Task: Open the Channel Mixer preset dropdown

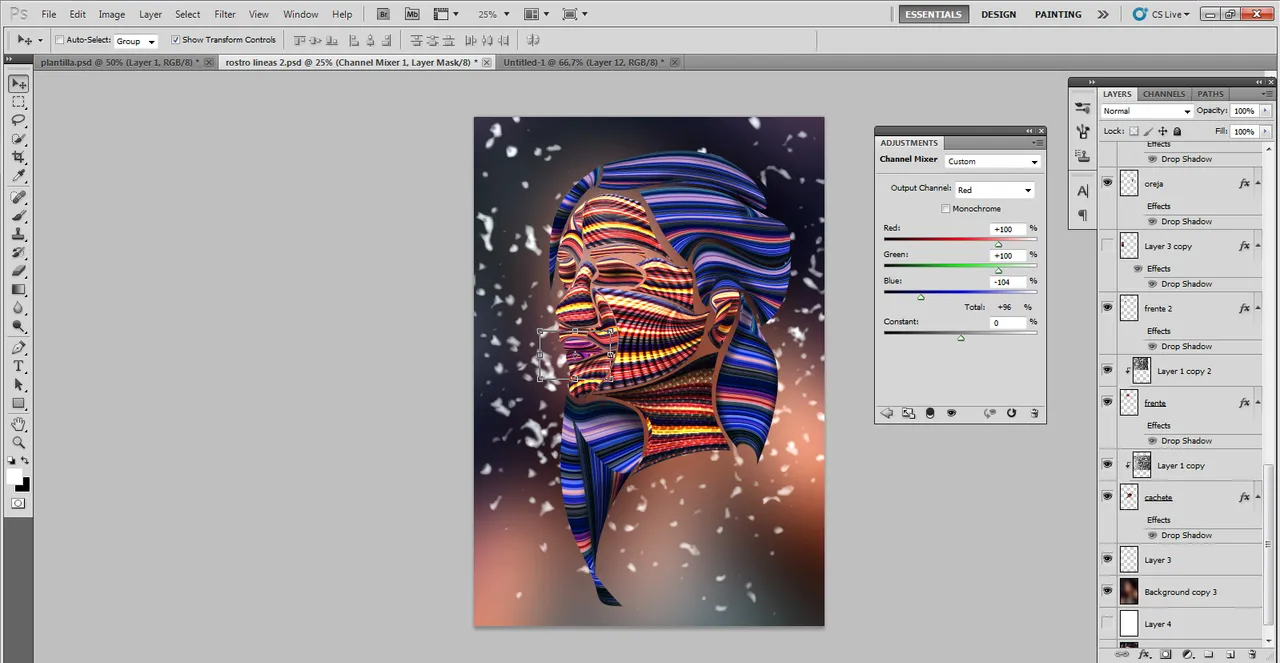Action: [x=993, y=161]
